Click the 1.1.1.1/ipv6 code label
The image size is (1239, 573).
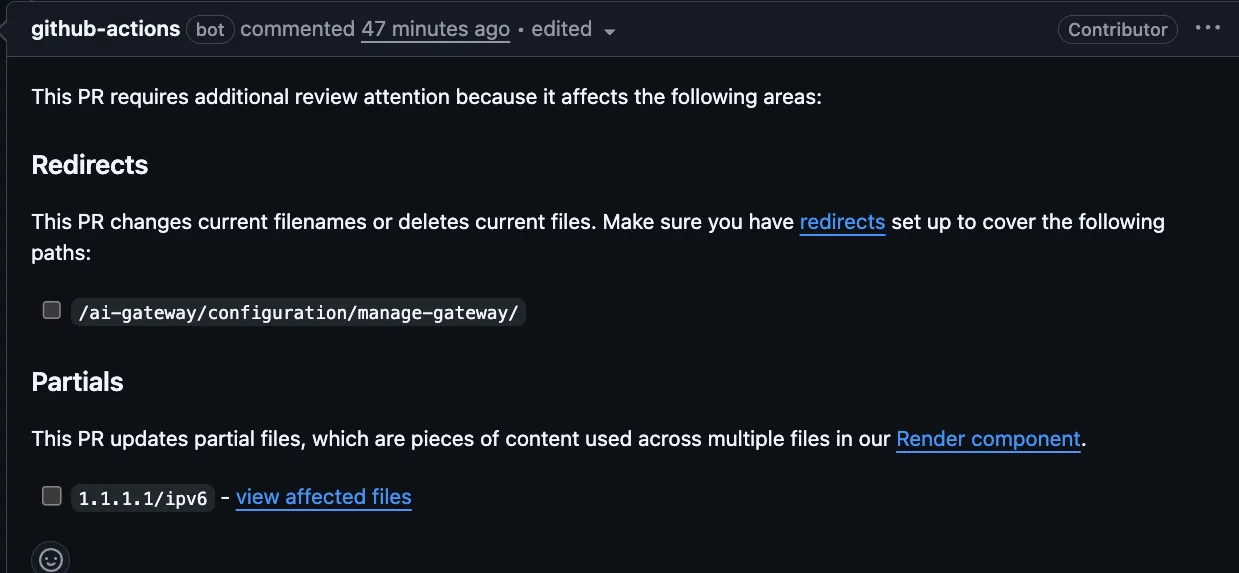[x=143, y=498]
